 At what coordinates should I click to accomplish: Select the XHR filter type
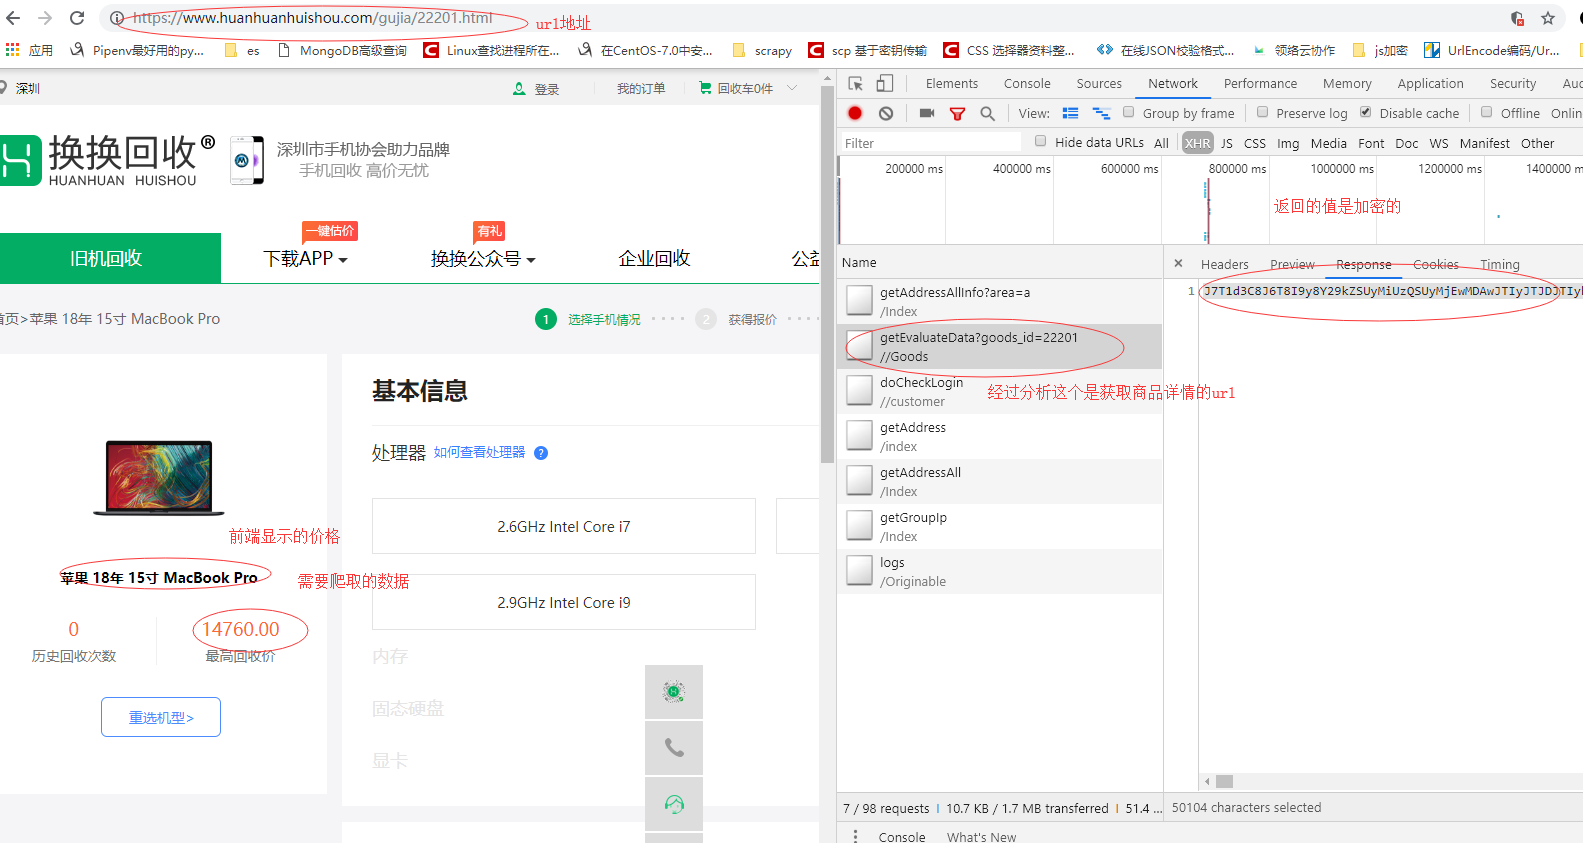1197,143
